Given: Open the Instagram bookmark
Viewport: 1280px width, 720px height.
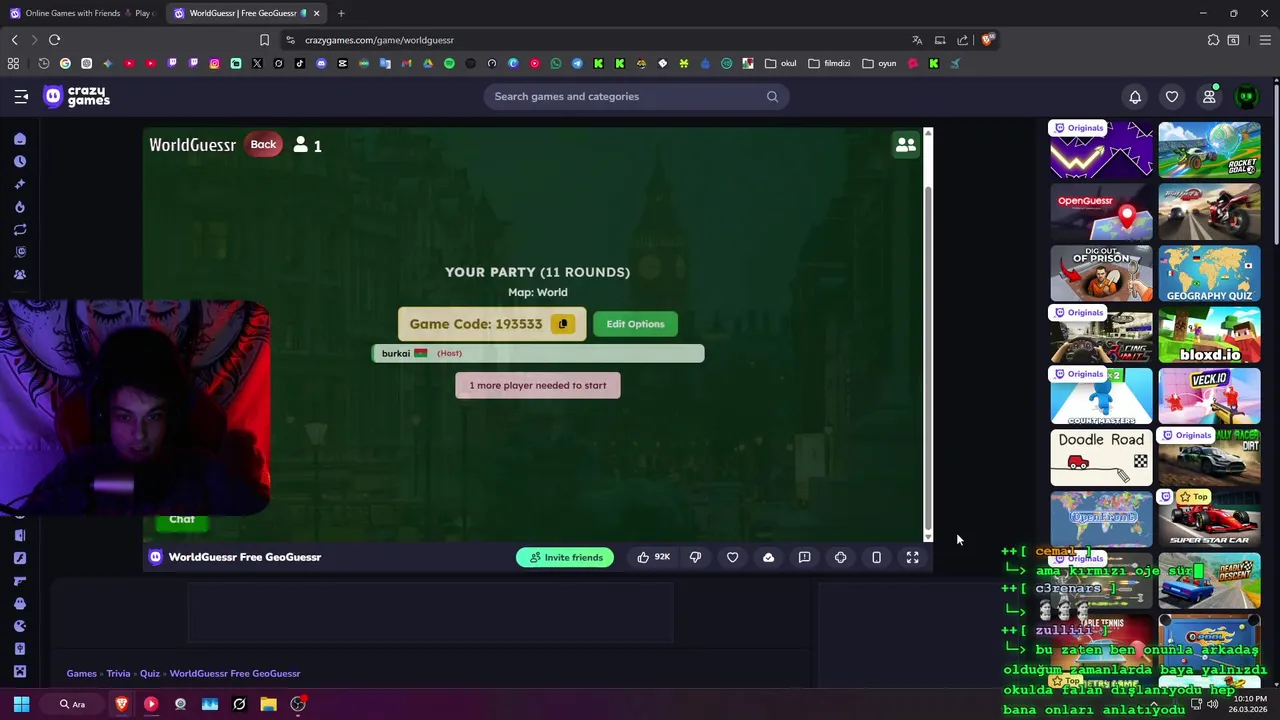Looking at the screenshot, I should (214, 63).
